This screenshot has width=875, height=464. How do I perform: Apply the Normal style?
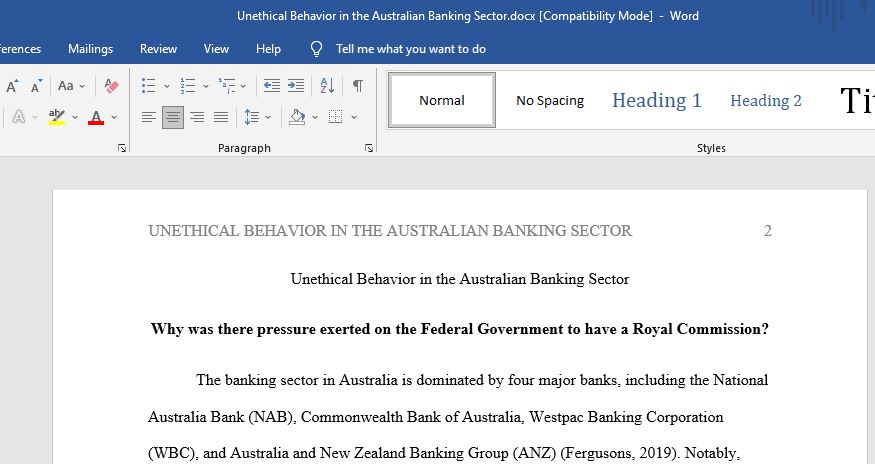point(442,101)
